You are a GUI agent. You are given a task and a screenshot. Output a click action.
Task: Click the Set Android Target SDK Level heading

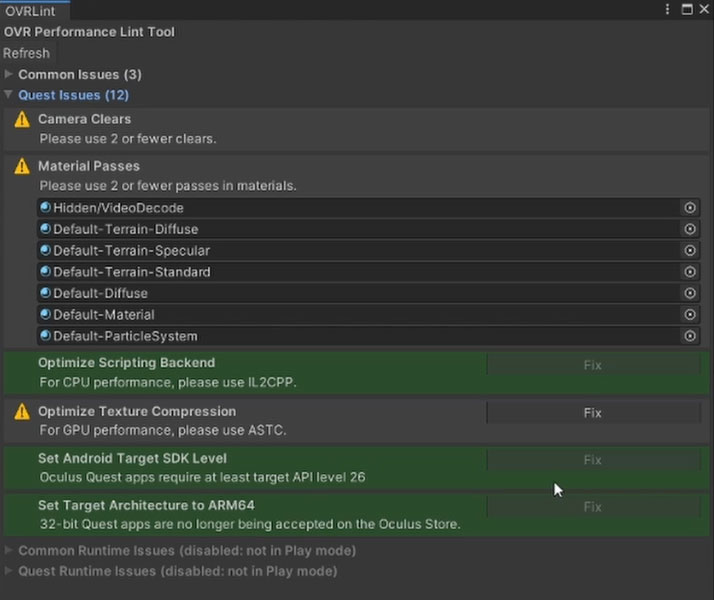132,458
